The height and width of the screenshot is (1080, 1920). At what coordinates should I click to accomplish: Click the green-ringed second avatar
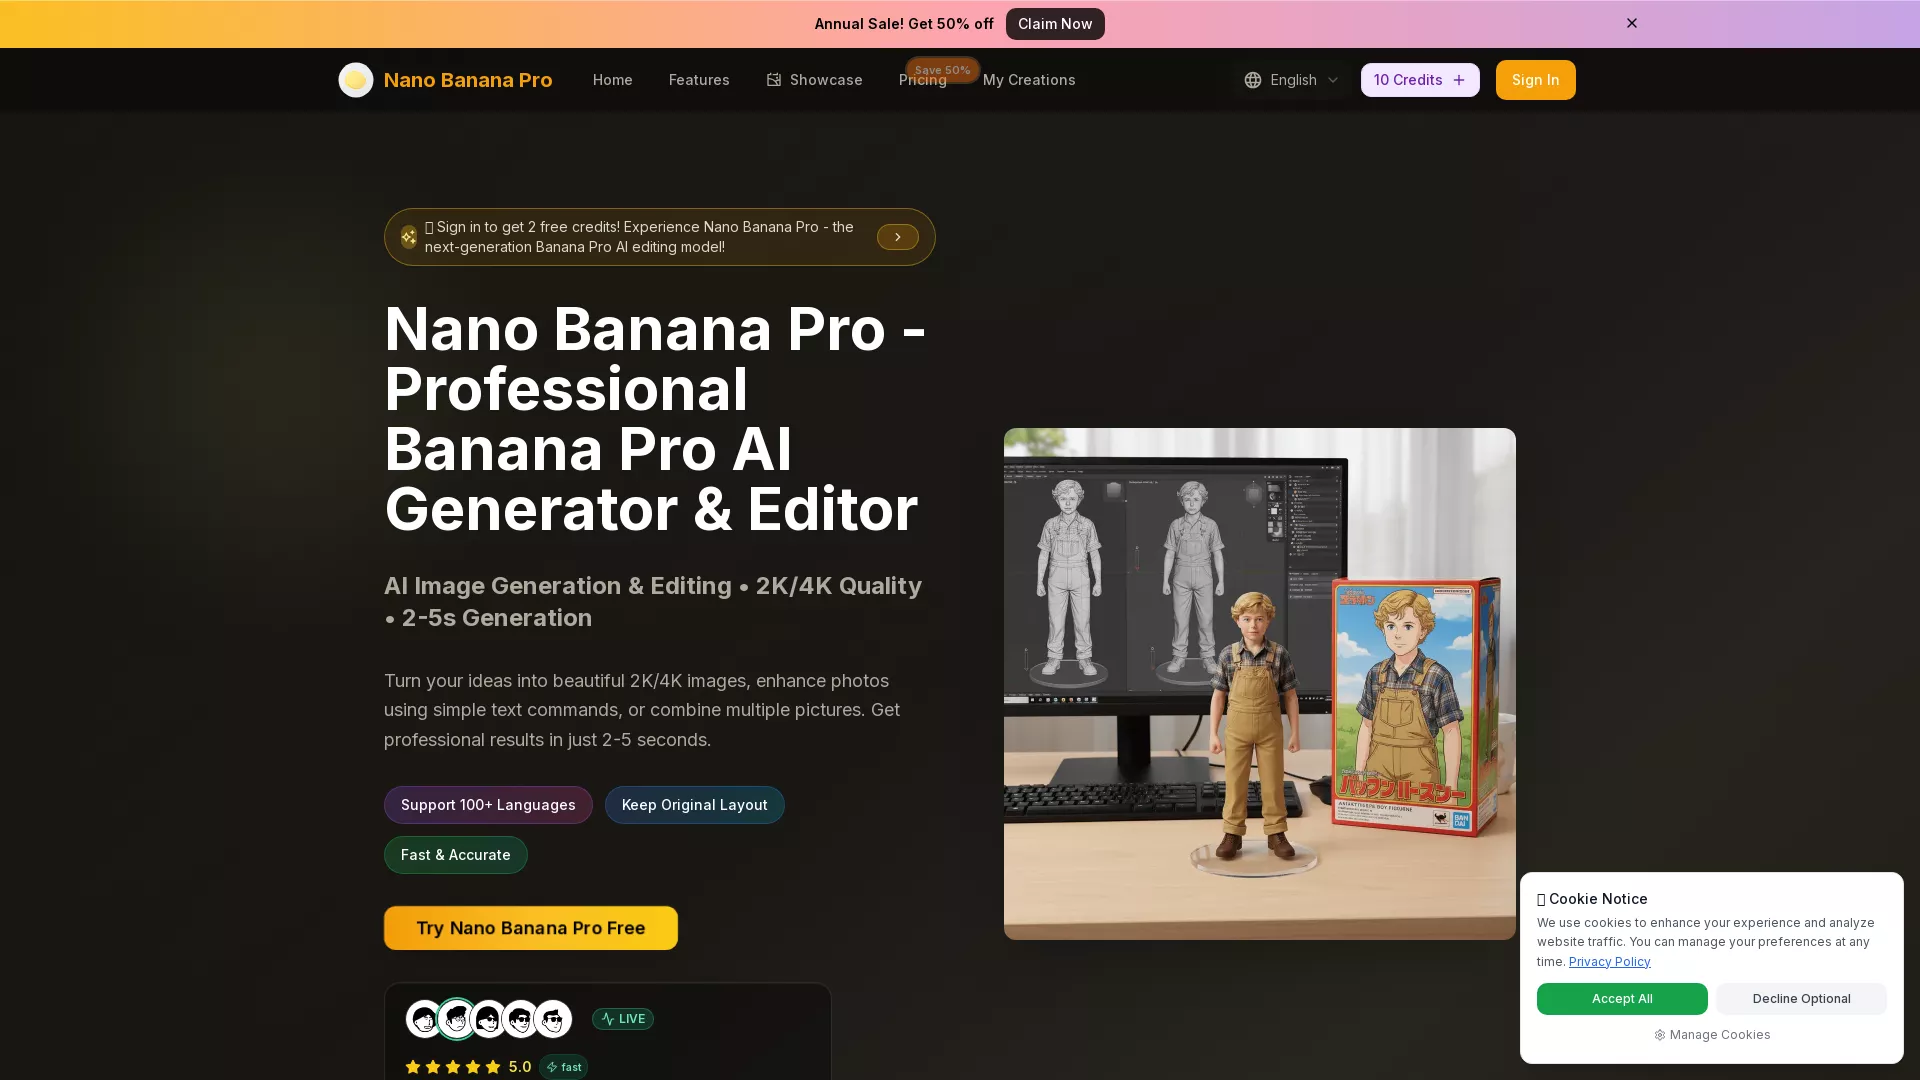(457, 1019)
